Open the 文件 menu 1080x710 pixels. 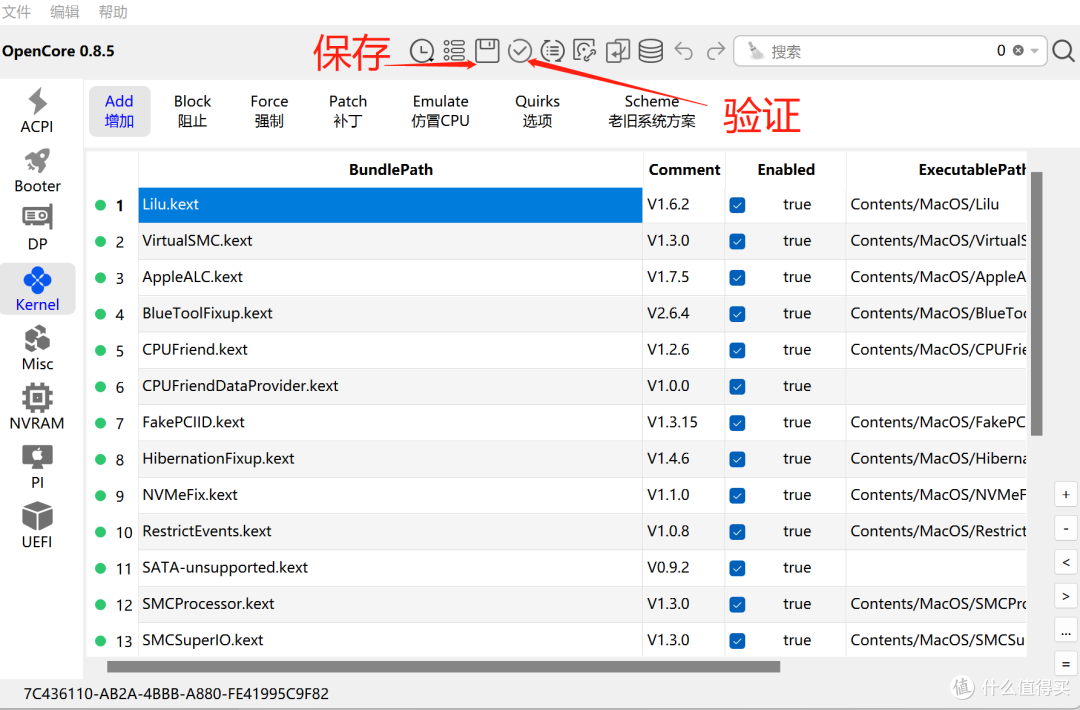click(17, 12)
